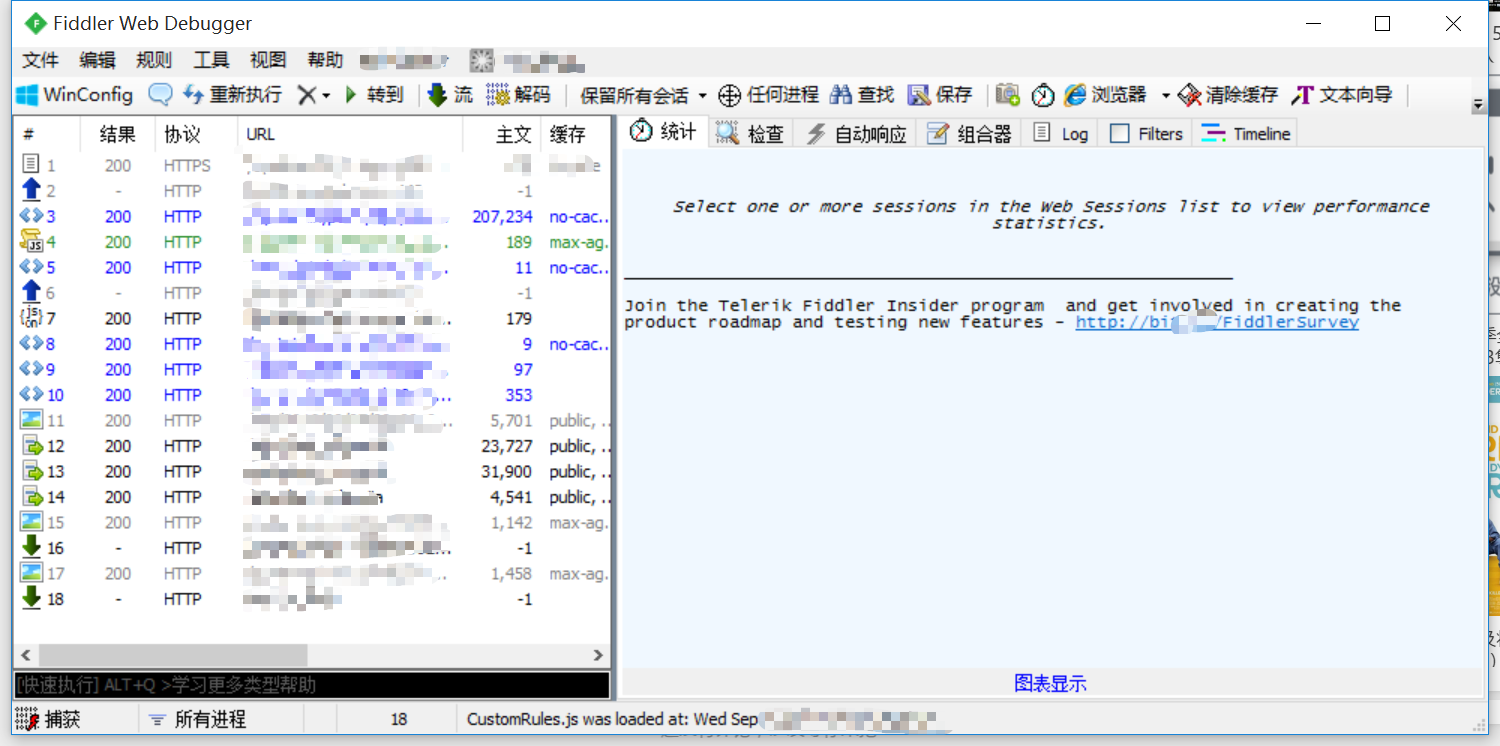
Task: Click the max-ag. cache value of session 17
Action: click(x=578, y=573)
